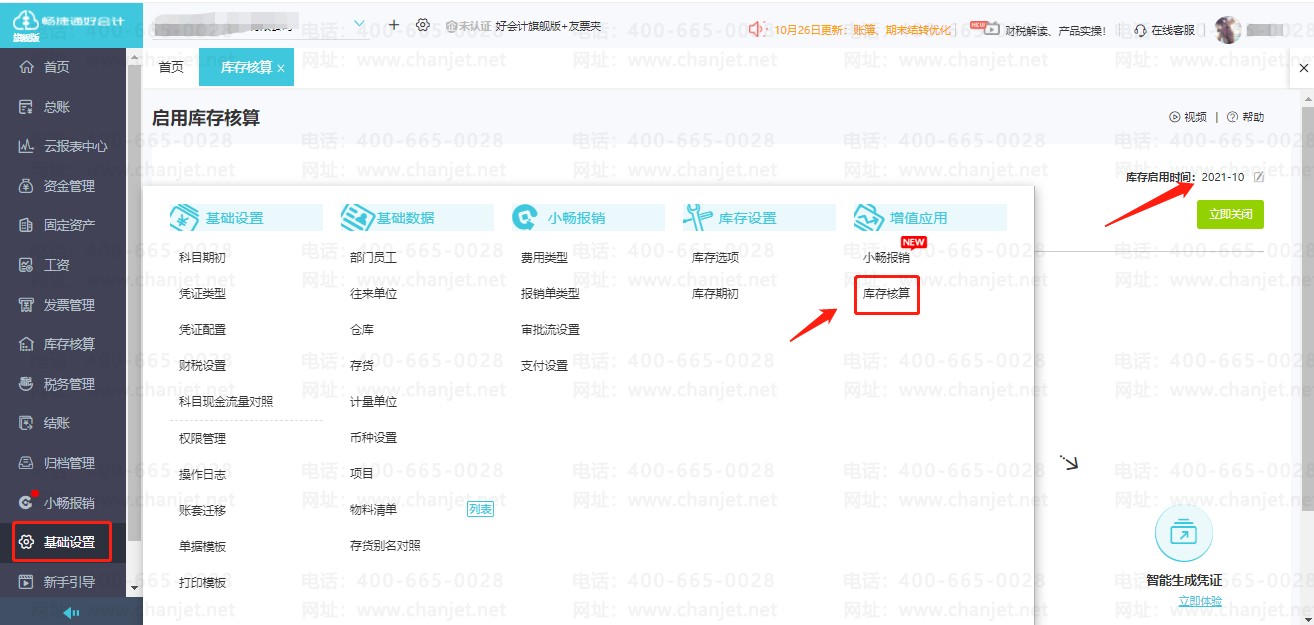
Task: Open 帮助 help icon
Action: click(1232, 117)
